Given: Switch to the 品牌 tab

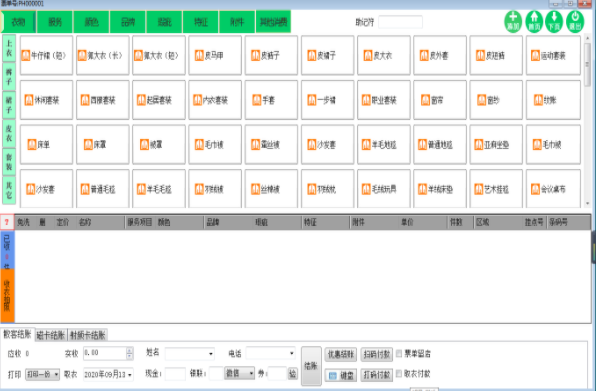Looking at the screenshot, I should coord(128,22).
